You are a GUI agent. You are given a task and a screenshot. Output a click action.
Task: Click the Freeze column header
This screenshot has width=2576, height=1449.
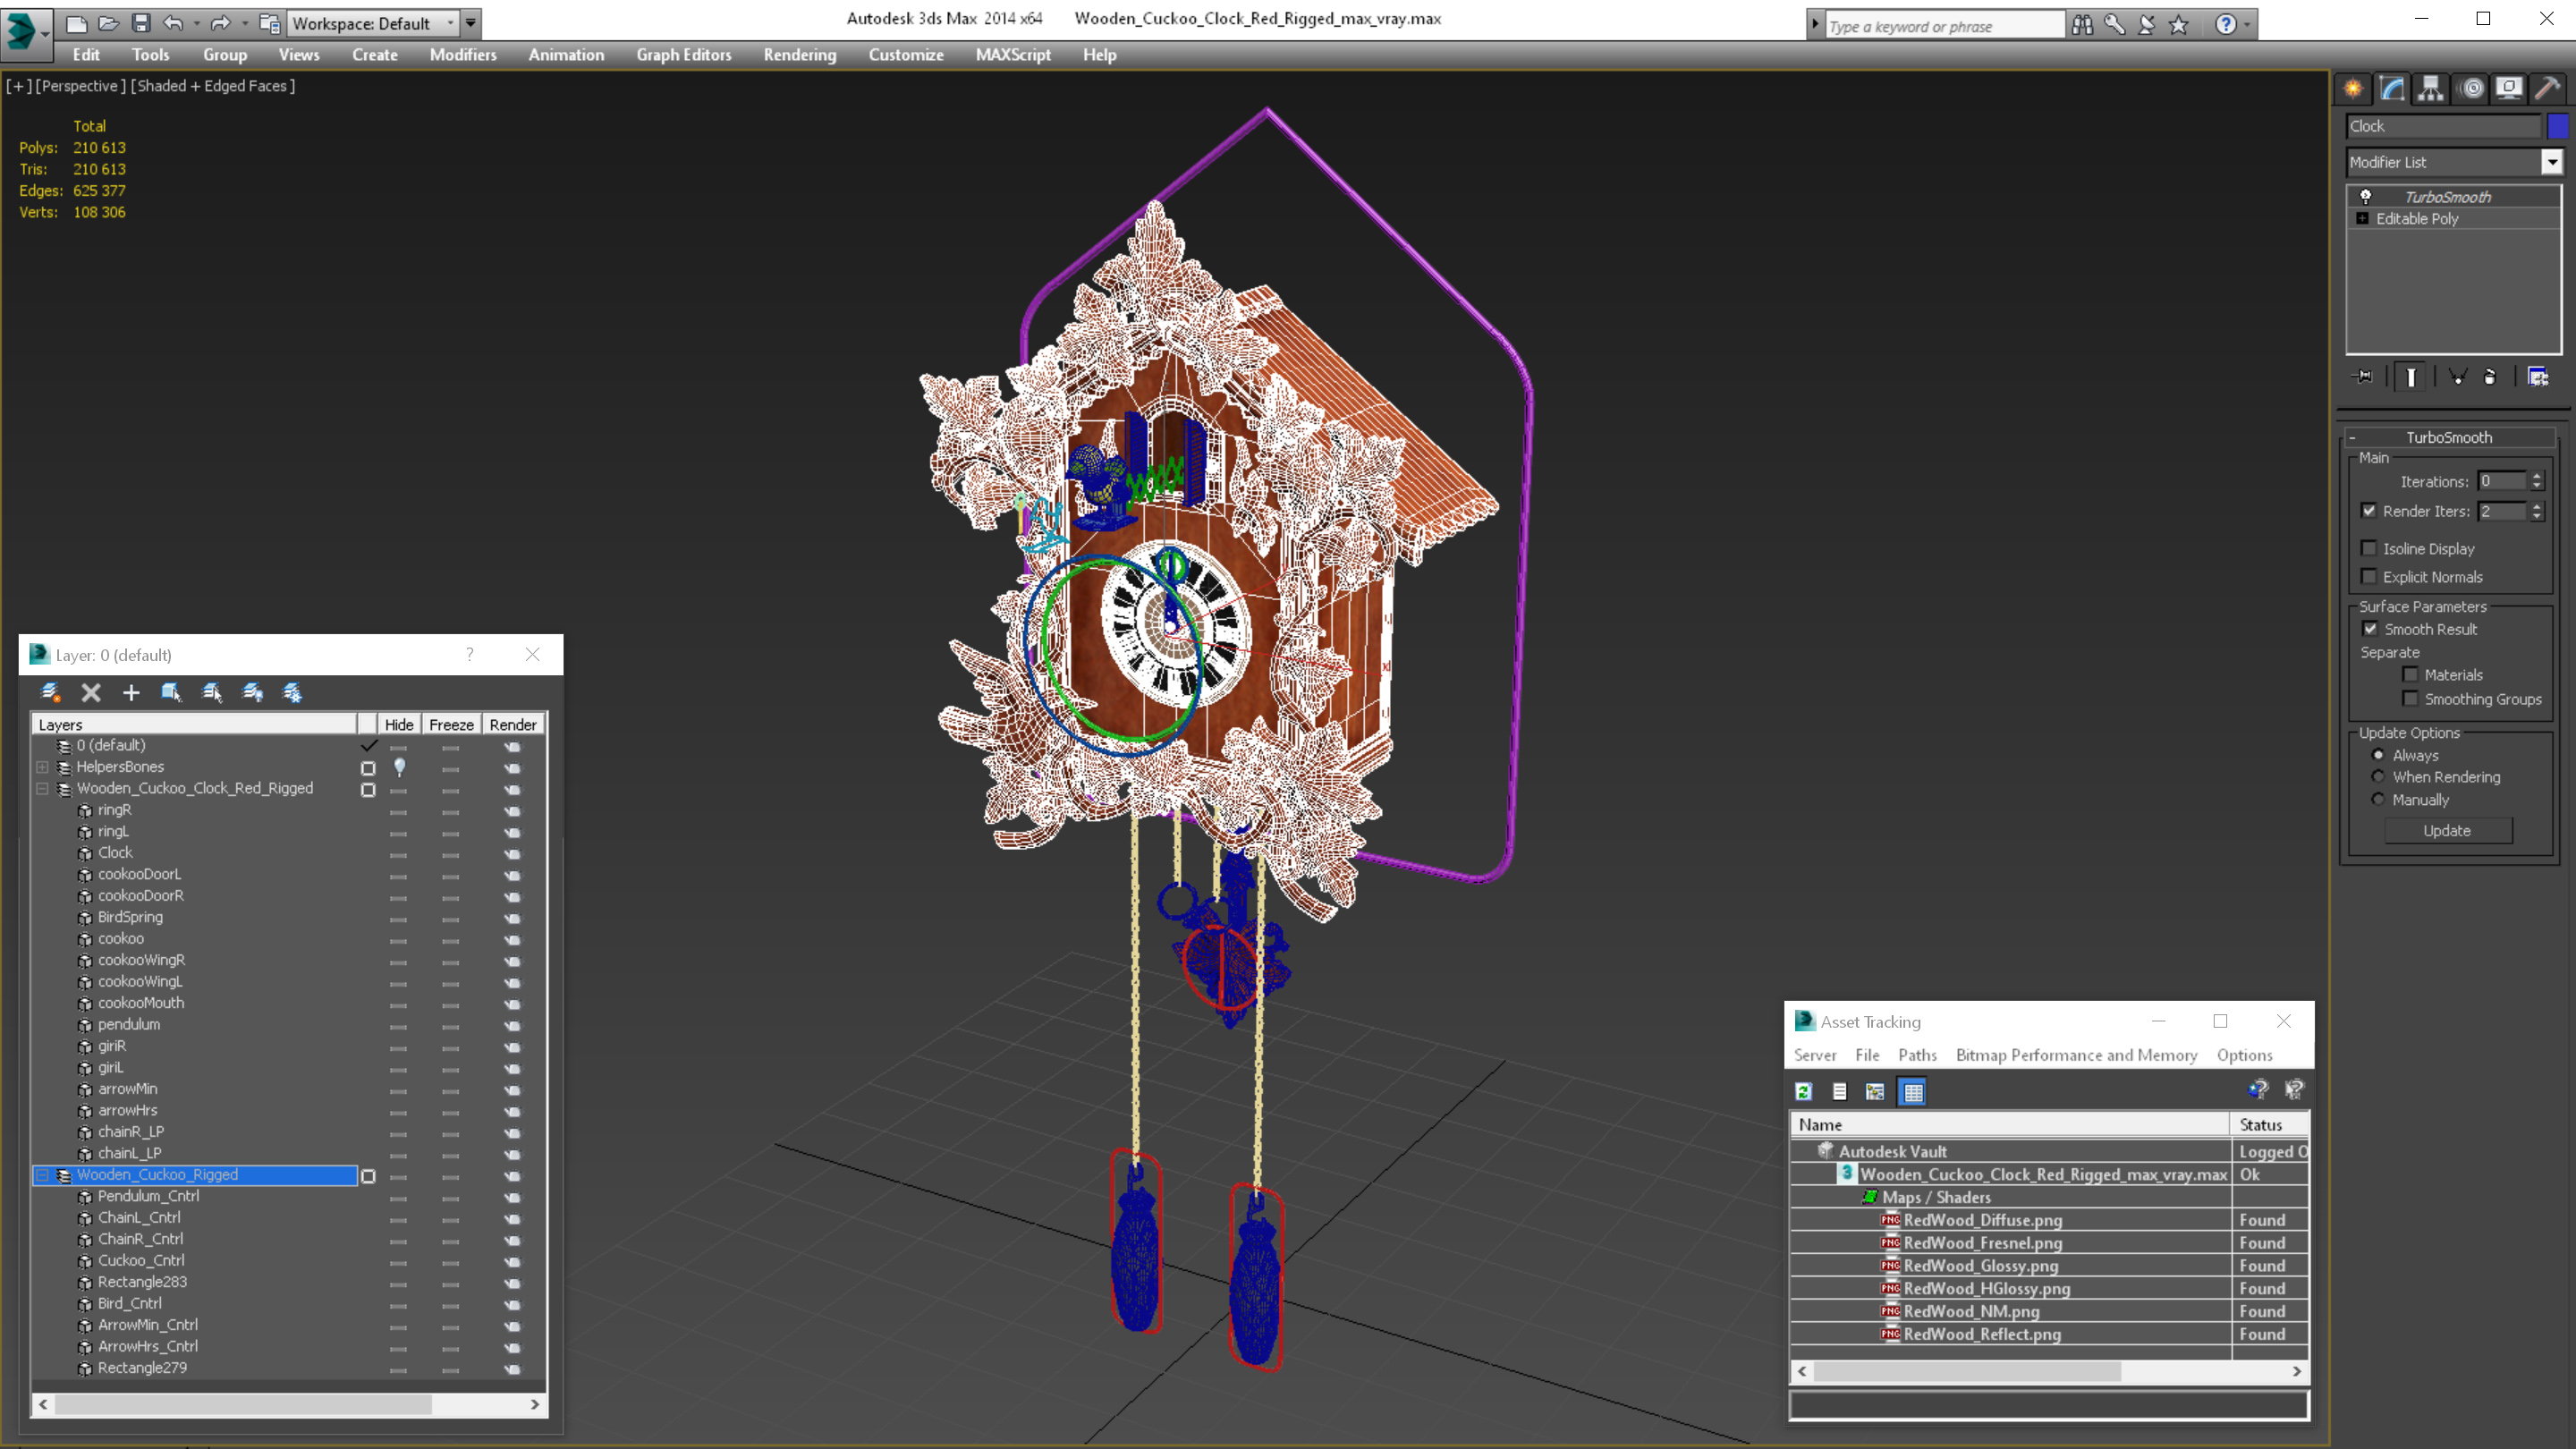451,724
